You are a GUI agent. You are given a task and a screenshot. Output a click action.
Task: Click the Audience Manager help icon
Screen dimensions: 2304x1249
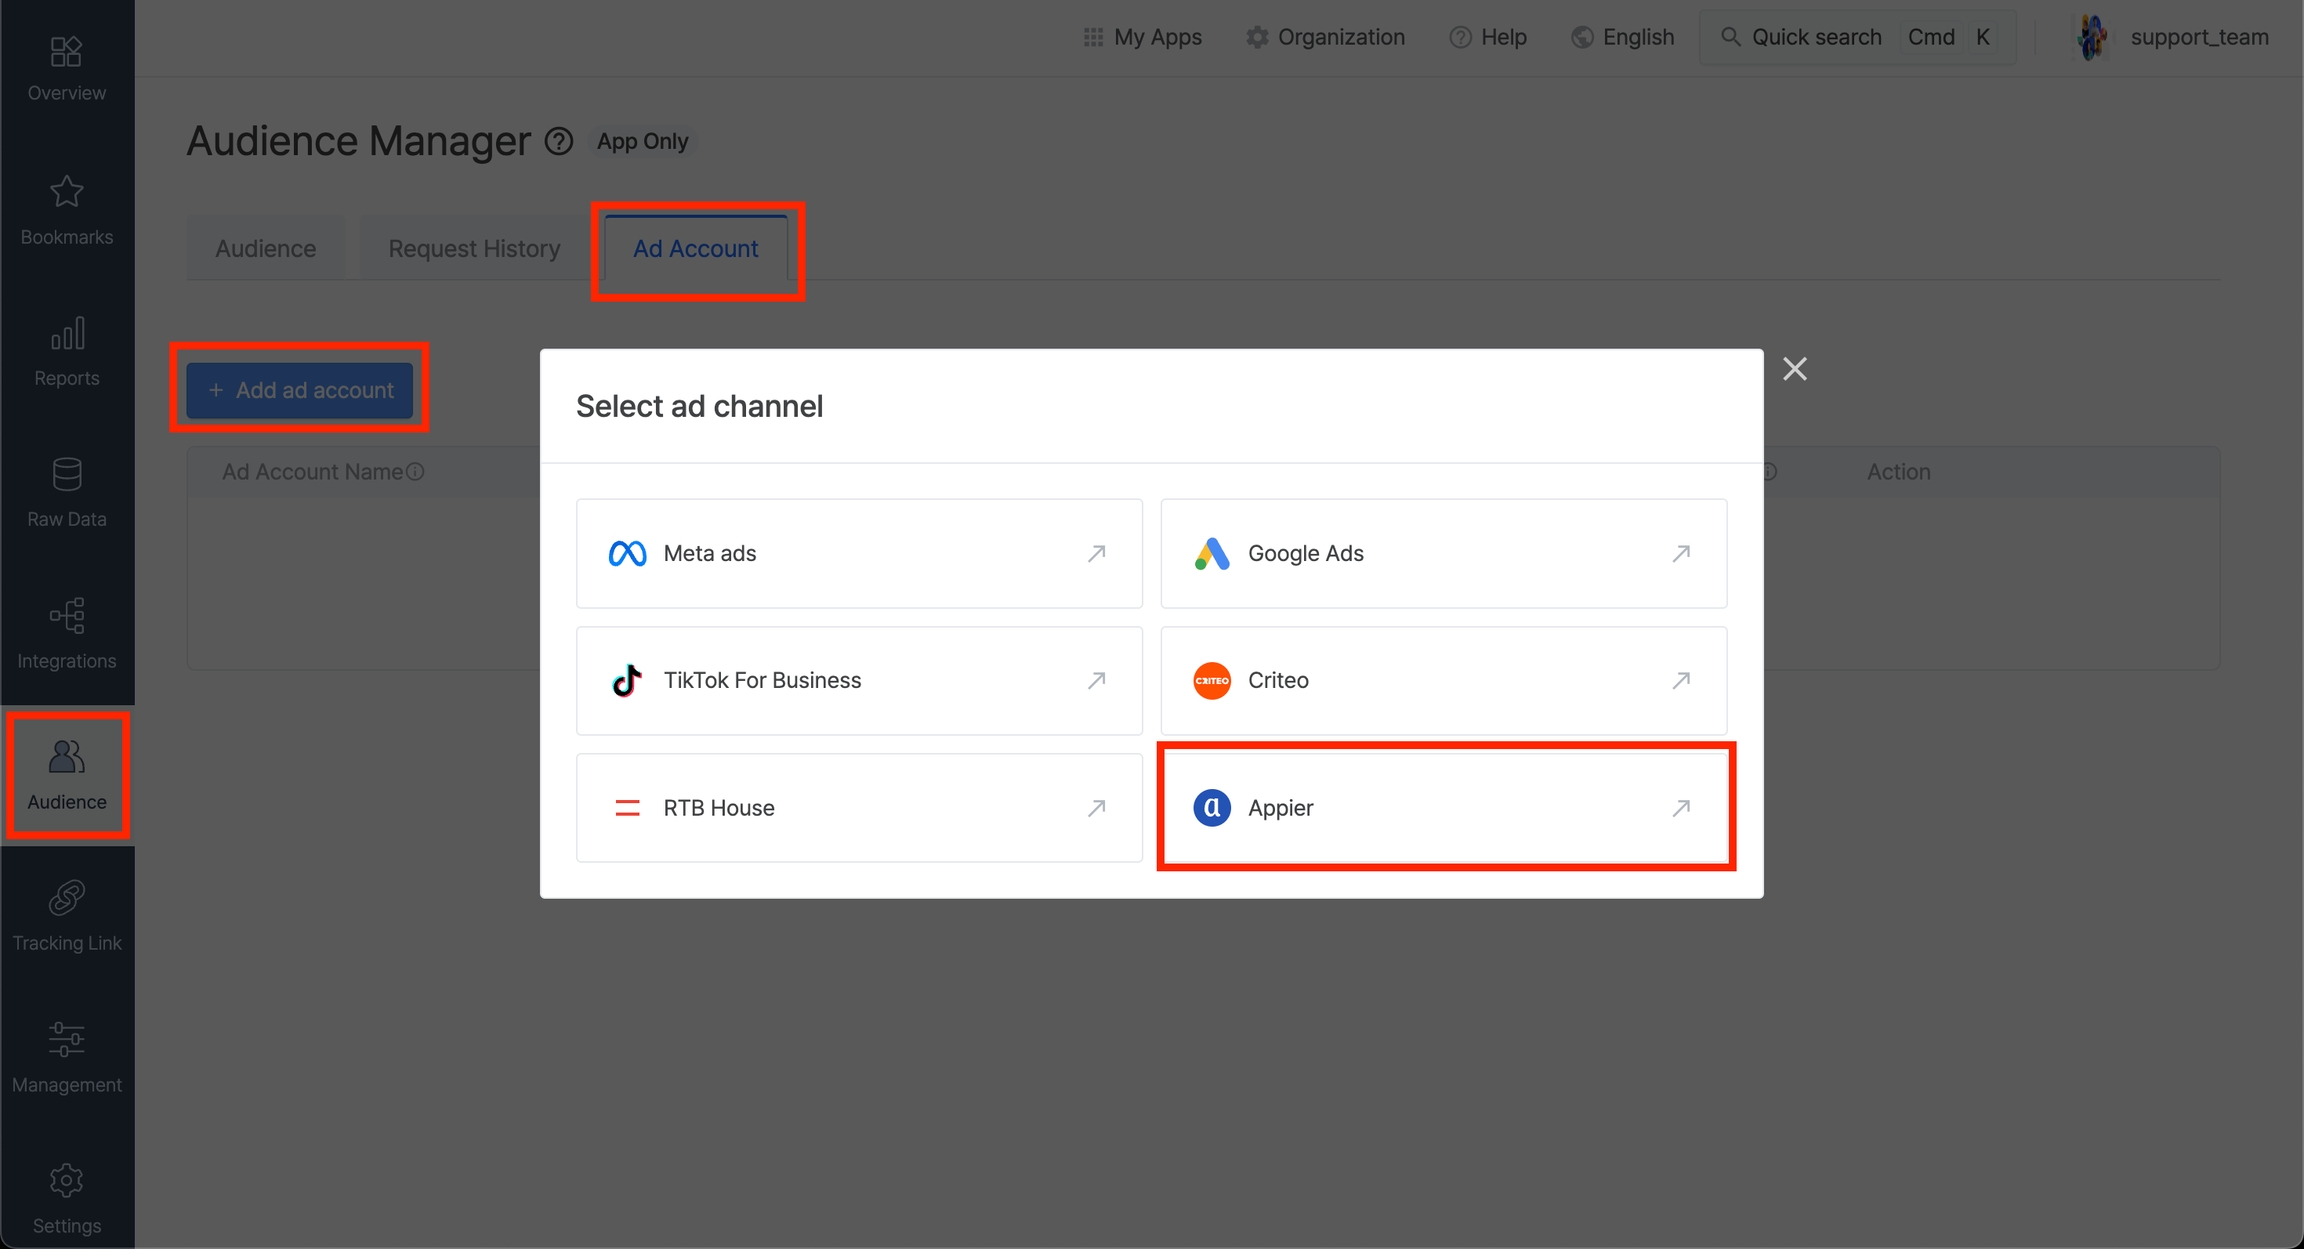(x=559, y=141)
